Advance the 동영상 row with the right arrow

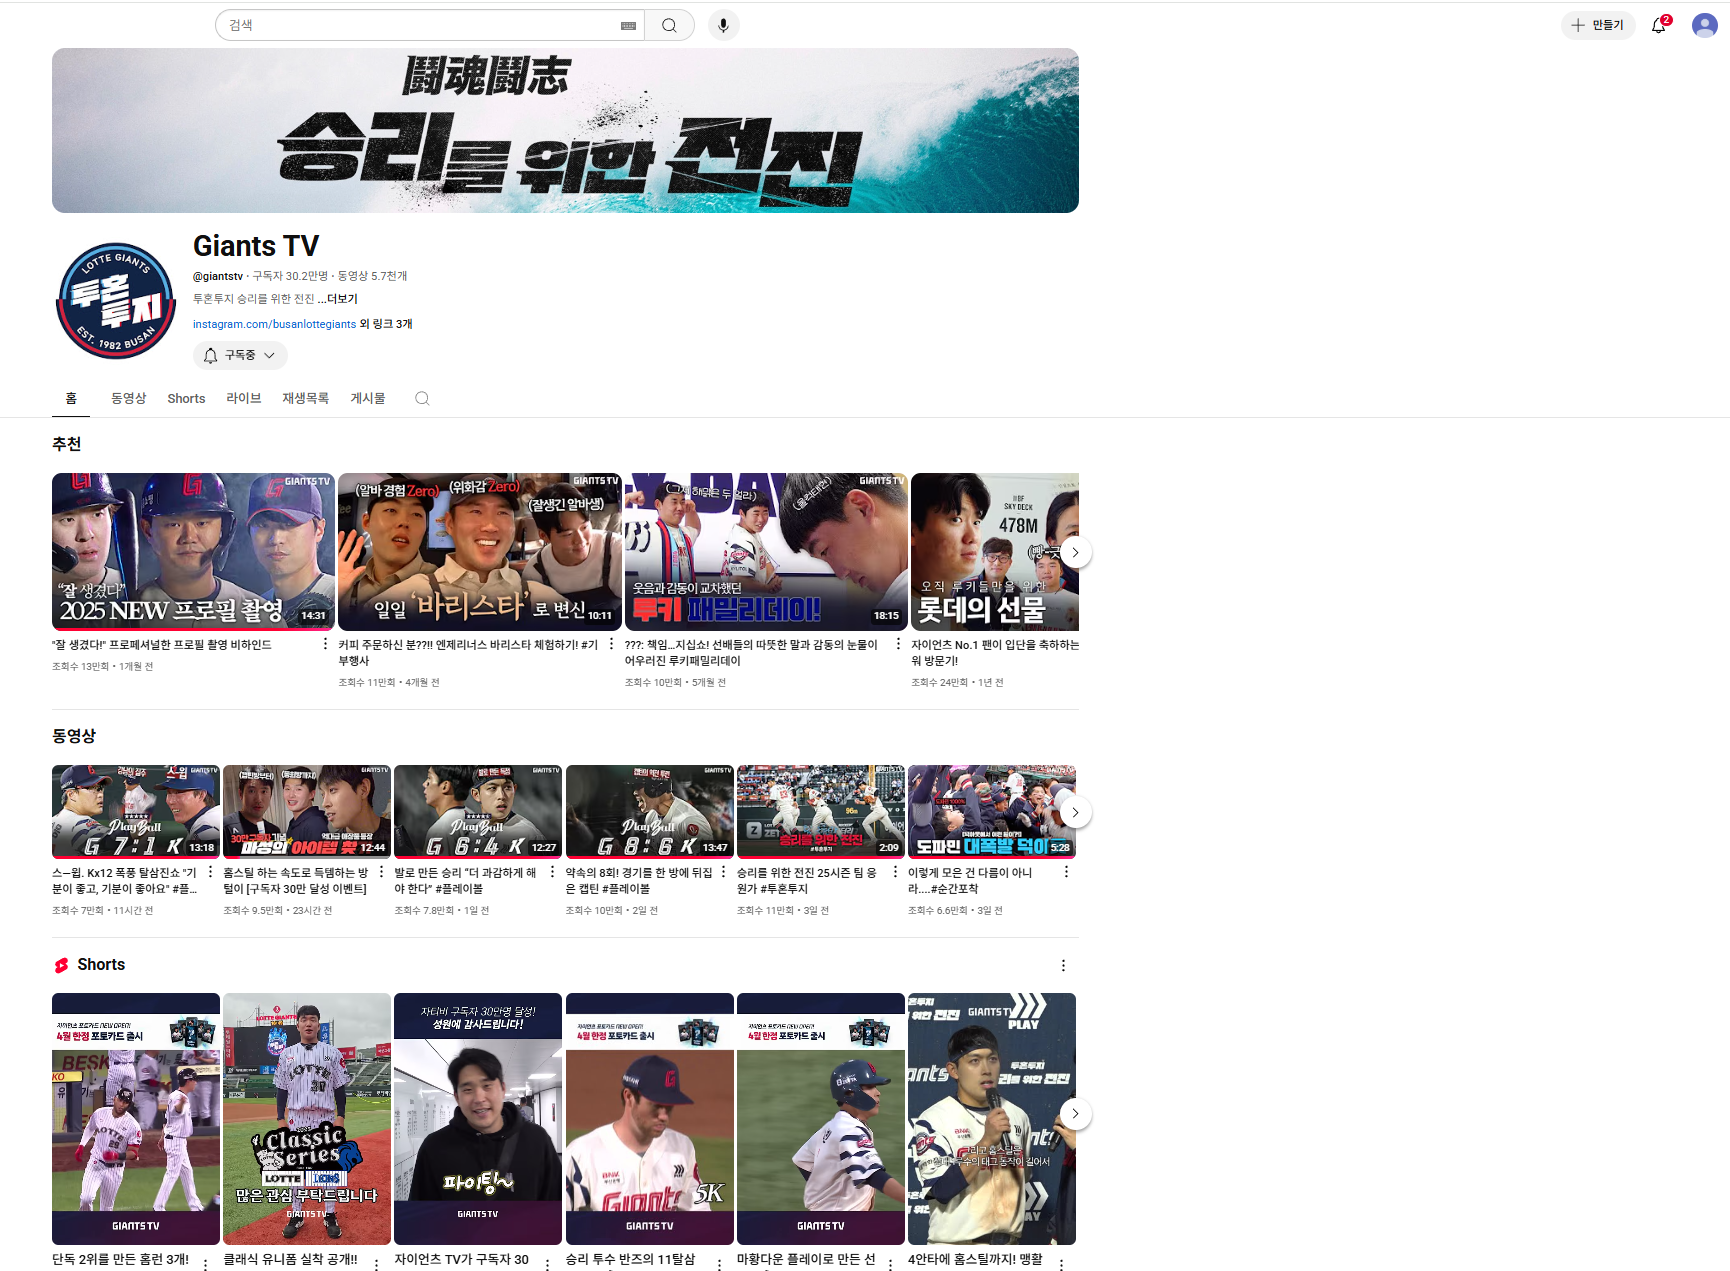(x=1075, y=812)
